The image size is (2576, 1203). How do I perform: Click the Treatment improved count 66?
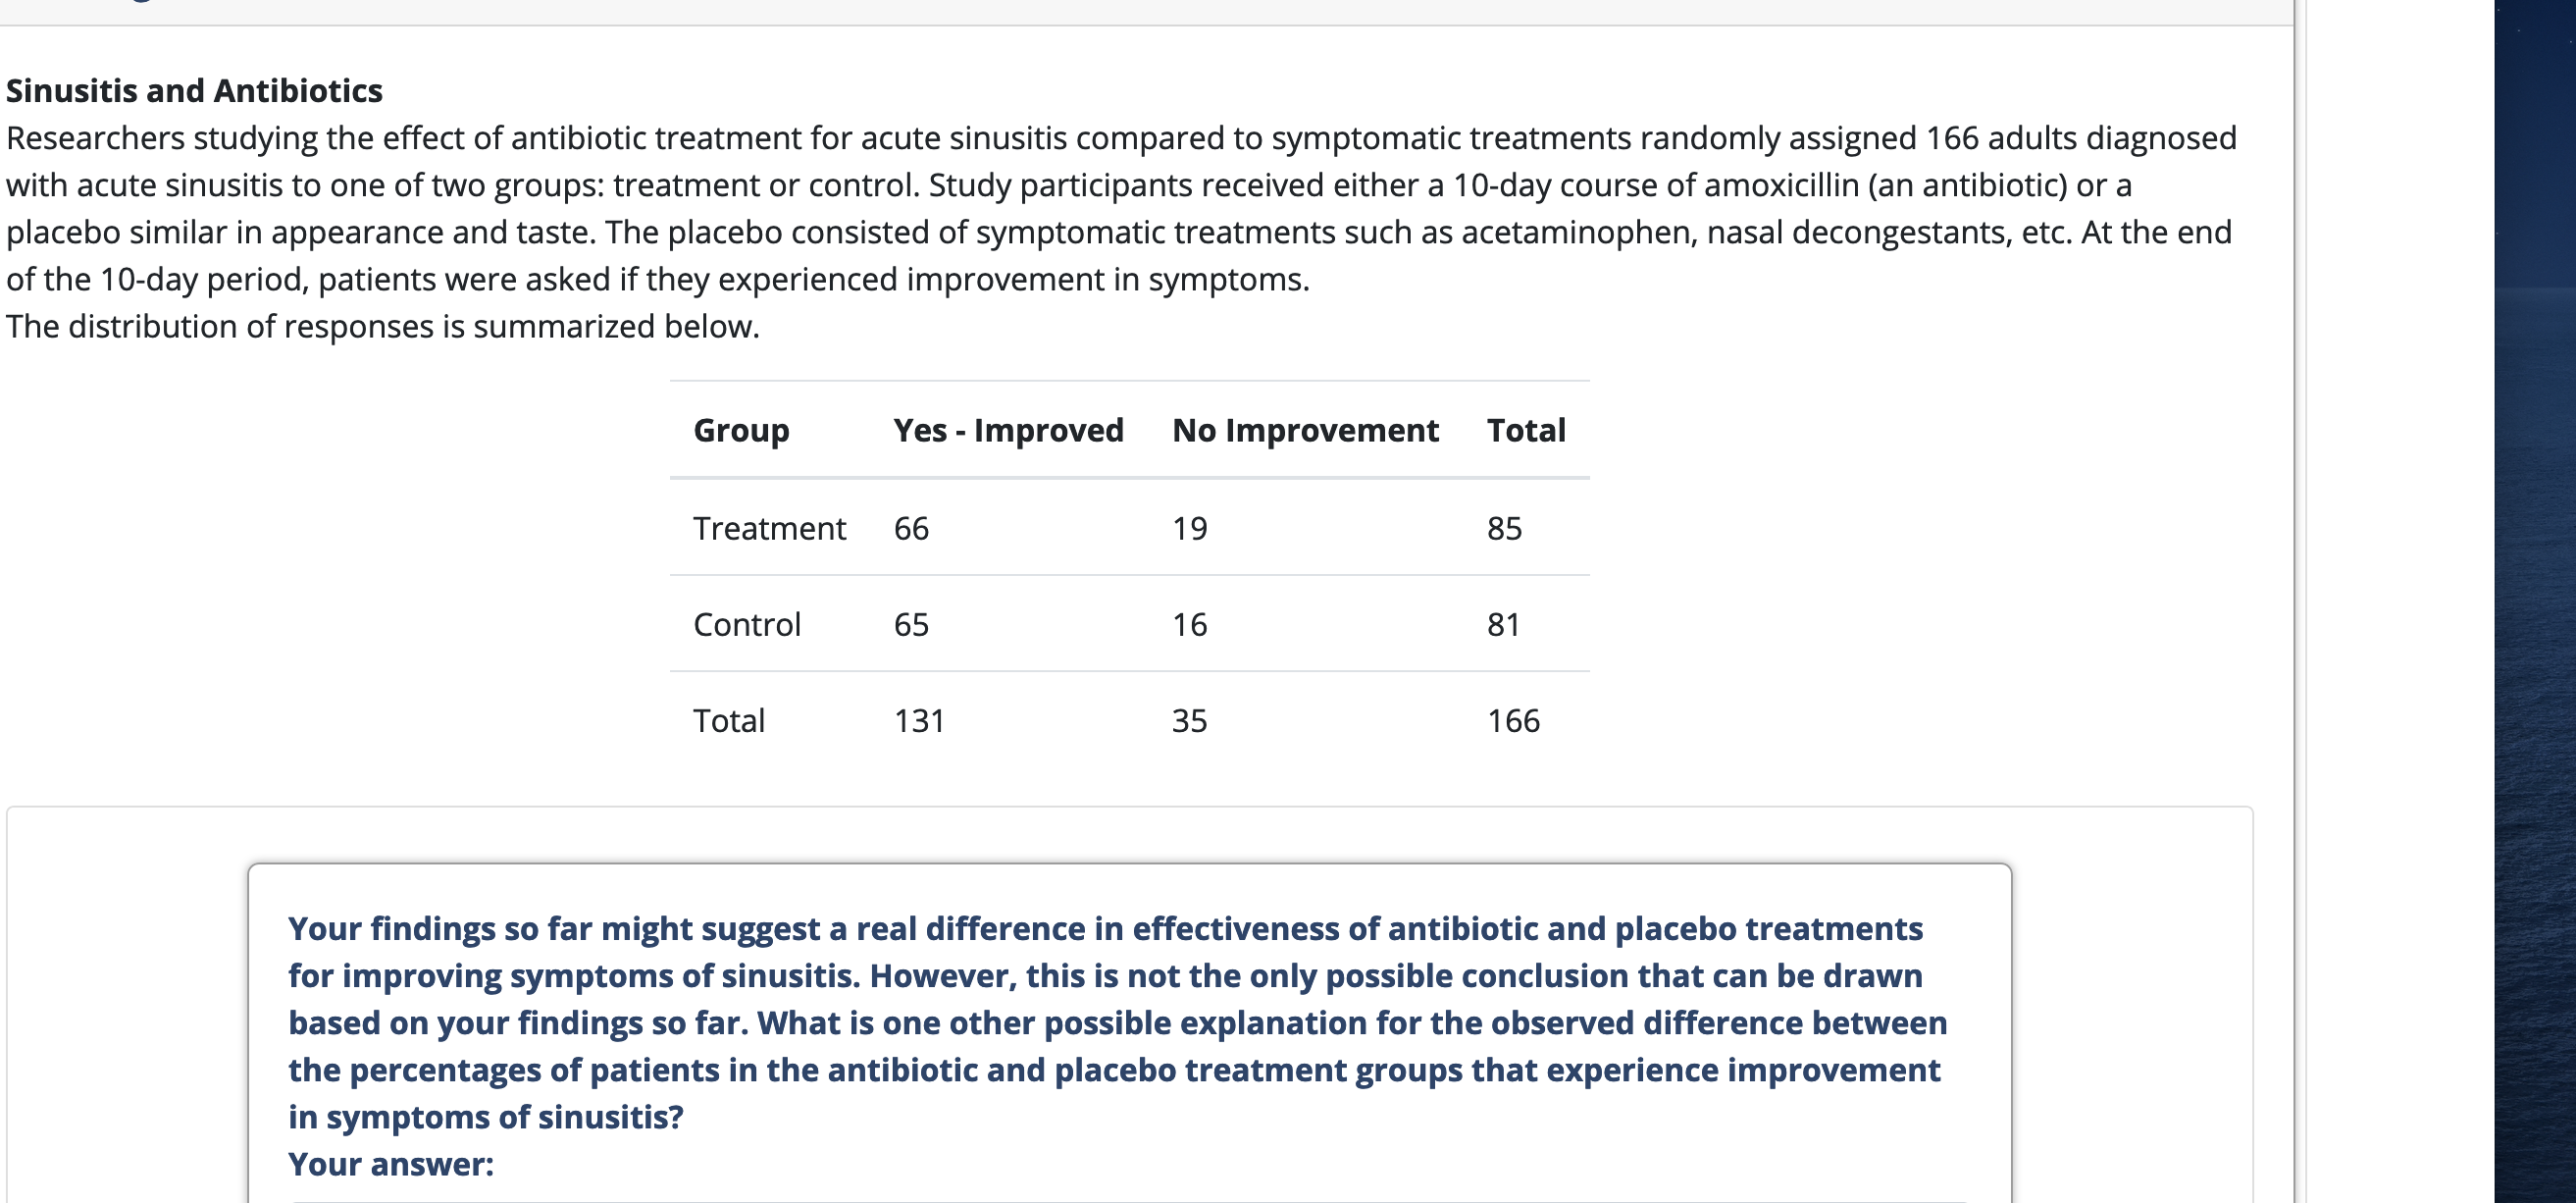point(911,528)
